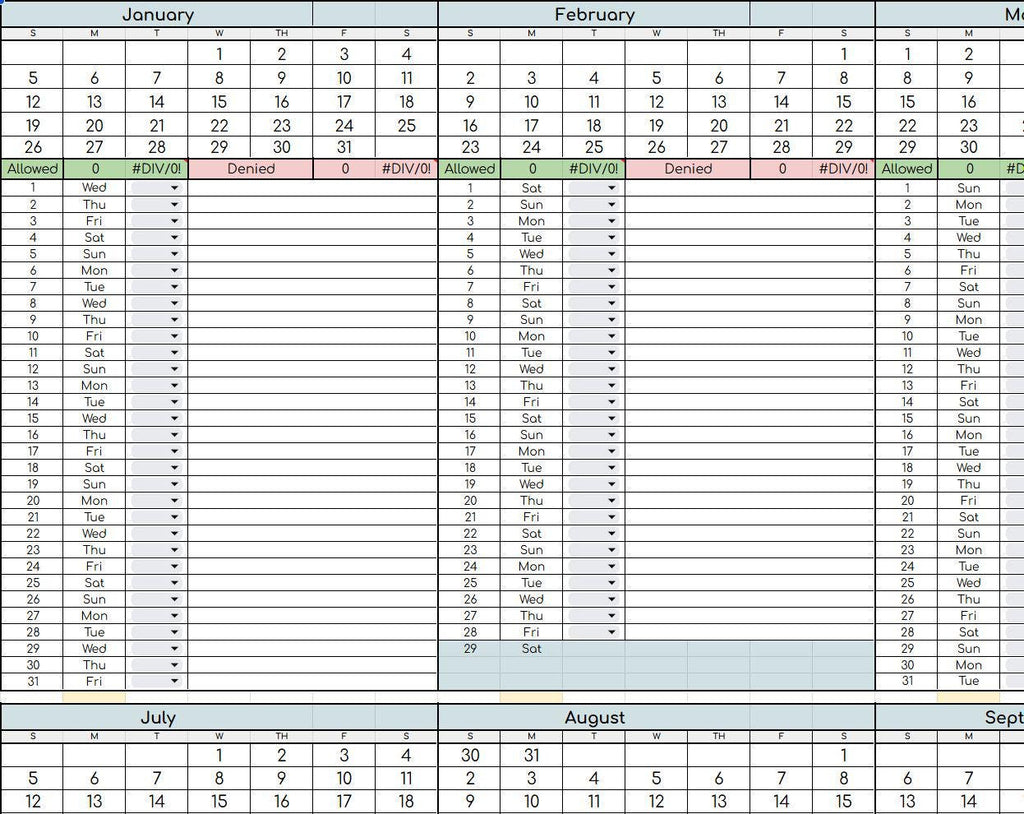Click the August month header
Image resolution: width=1024 pixels, height=814 pixels.
click(594, 717)
